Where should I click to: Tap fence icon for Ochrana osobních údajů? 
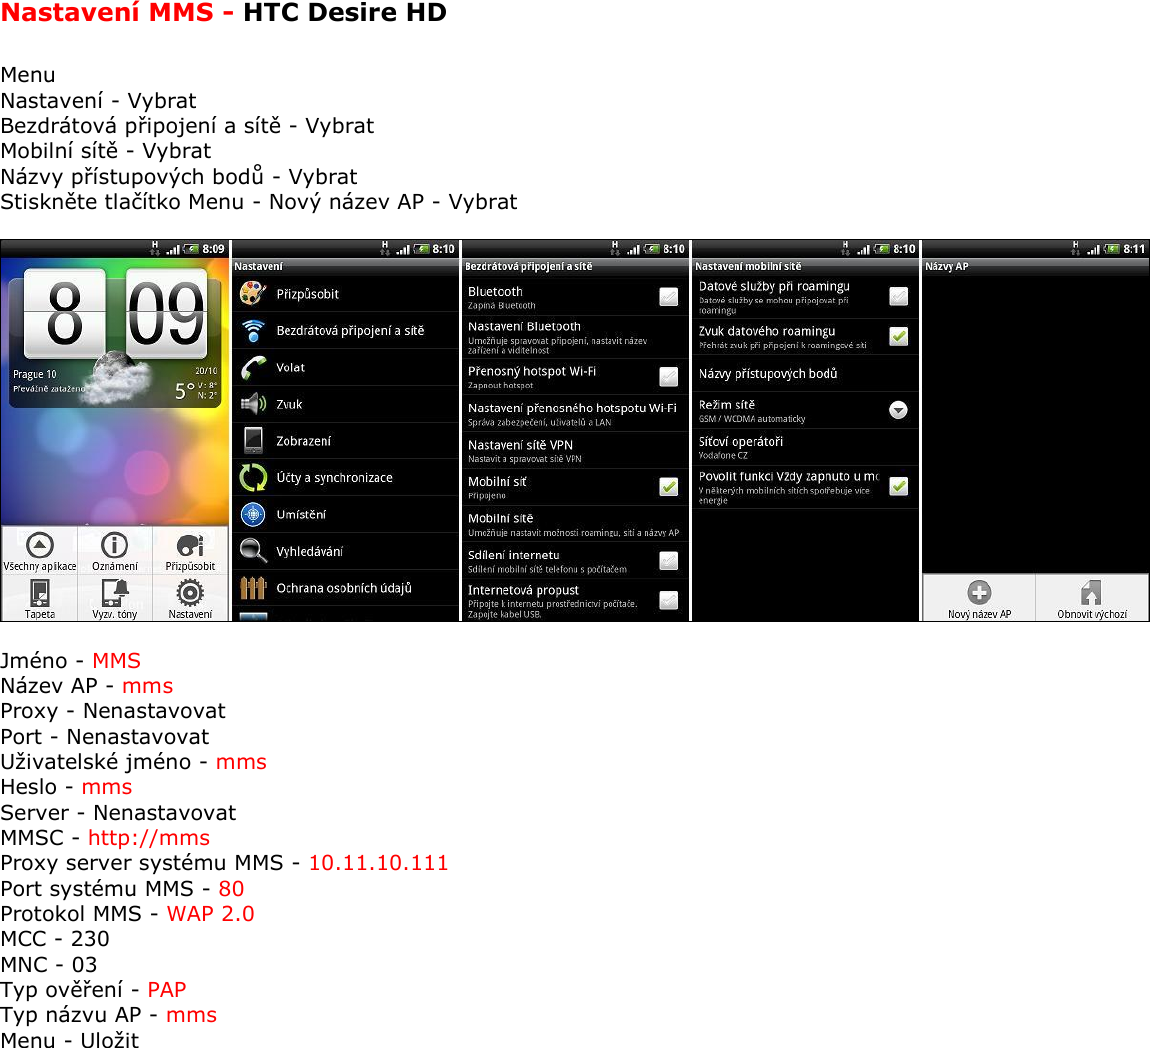point(253,587)
